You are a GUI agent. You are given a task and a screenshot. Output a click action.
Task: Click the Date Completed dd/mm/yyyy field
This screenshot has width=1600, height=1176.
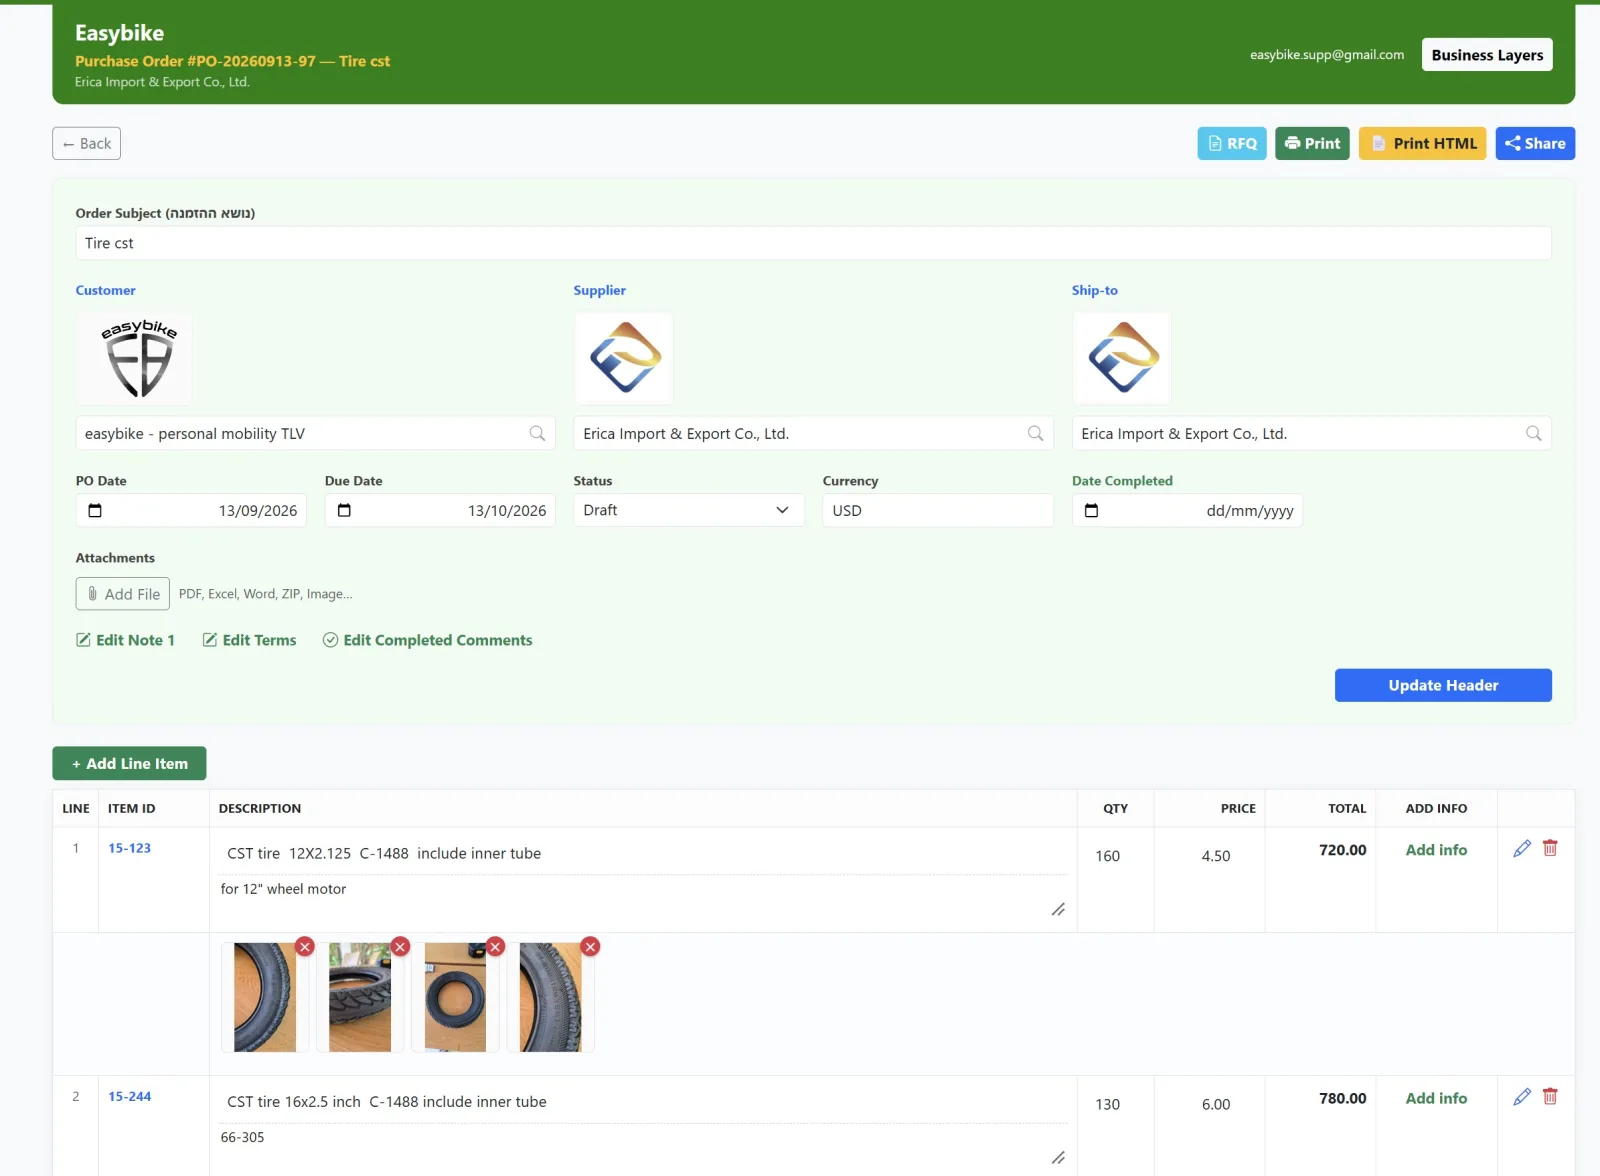(1187, 510)
